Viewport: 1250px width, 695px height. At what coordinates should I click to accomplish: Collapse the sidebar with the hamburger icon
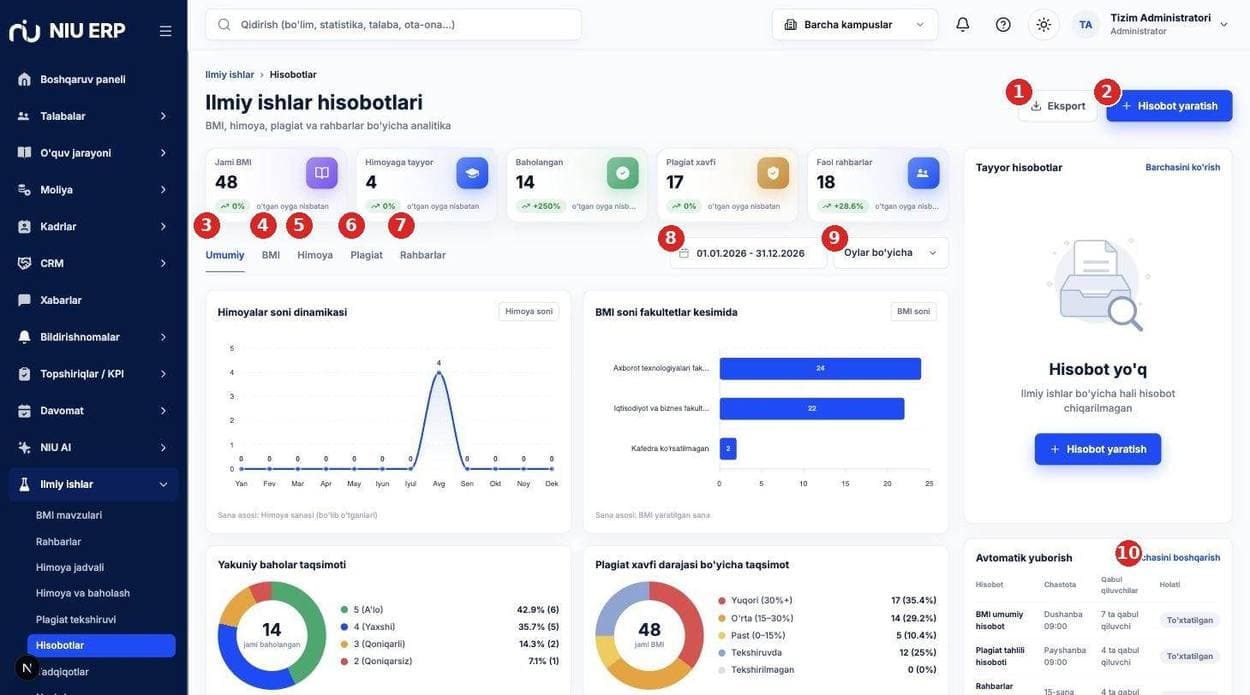165,31
